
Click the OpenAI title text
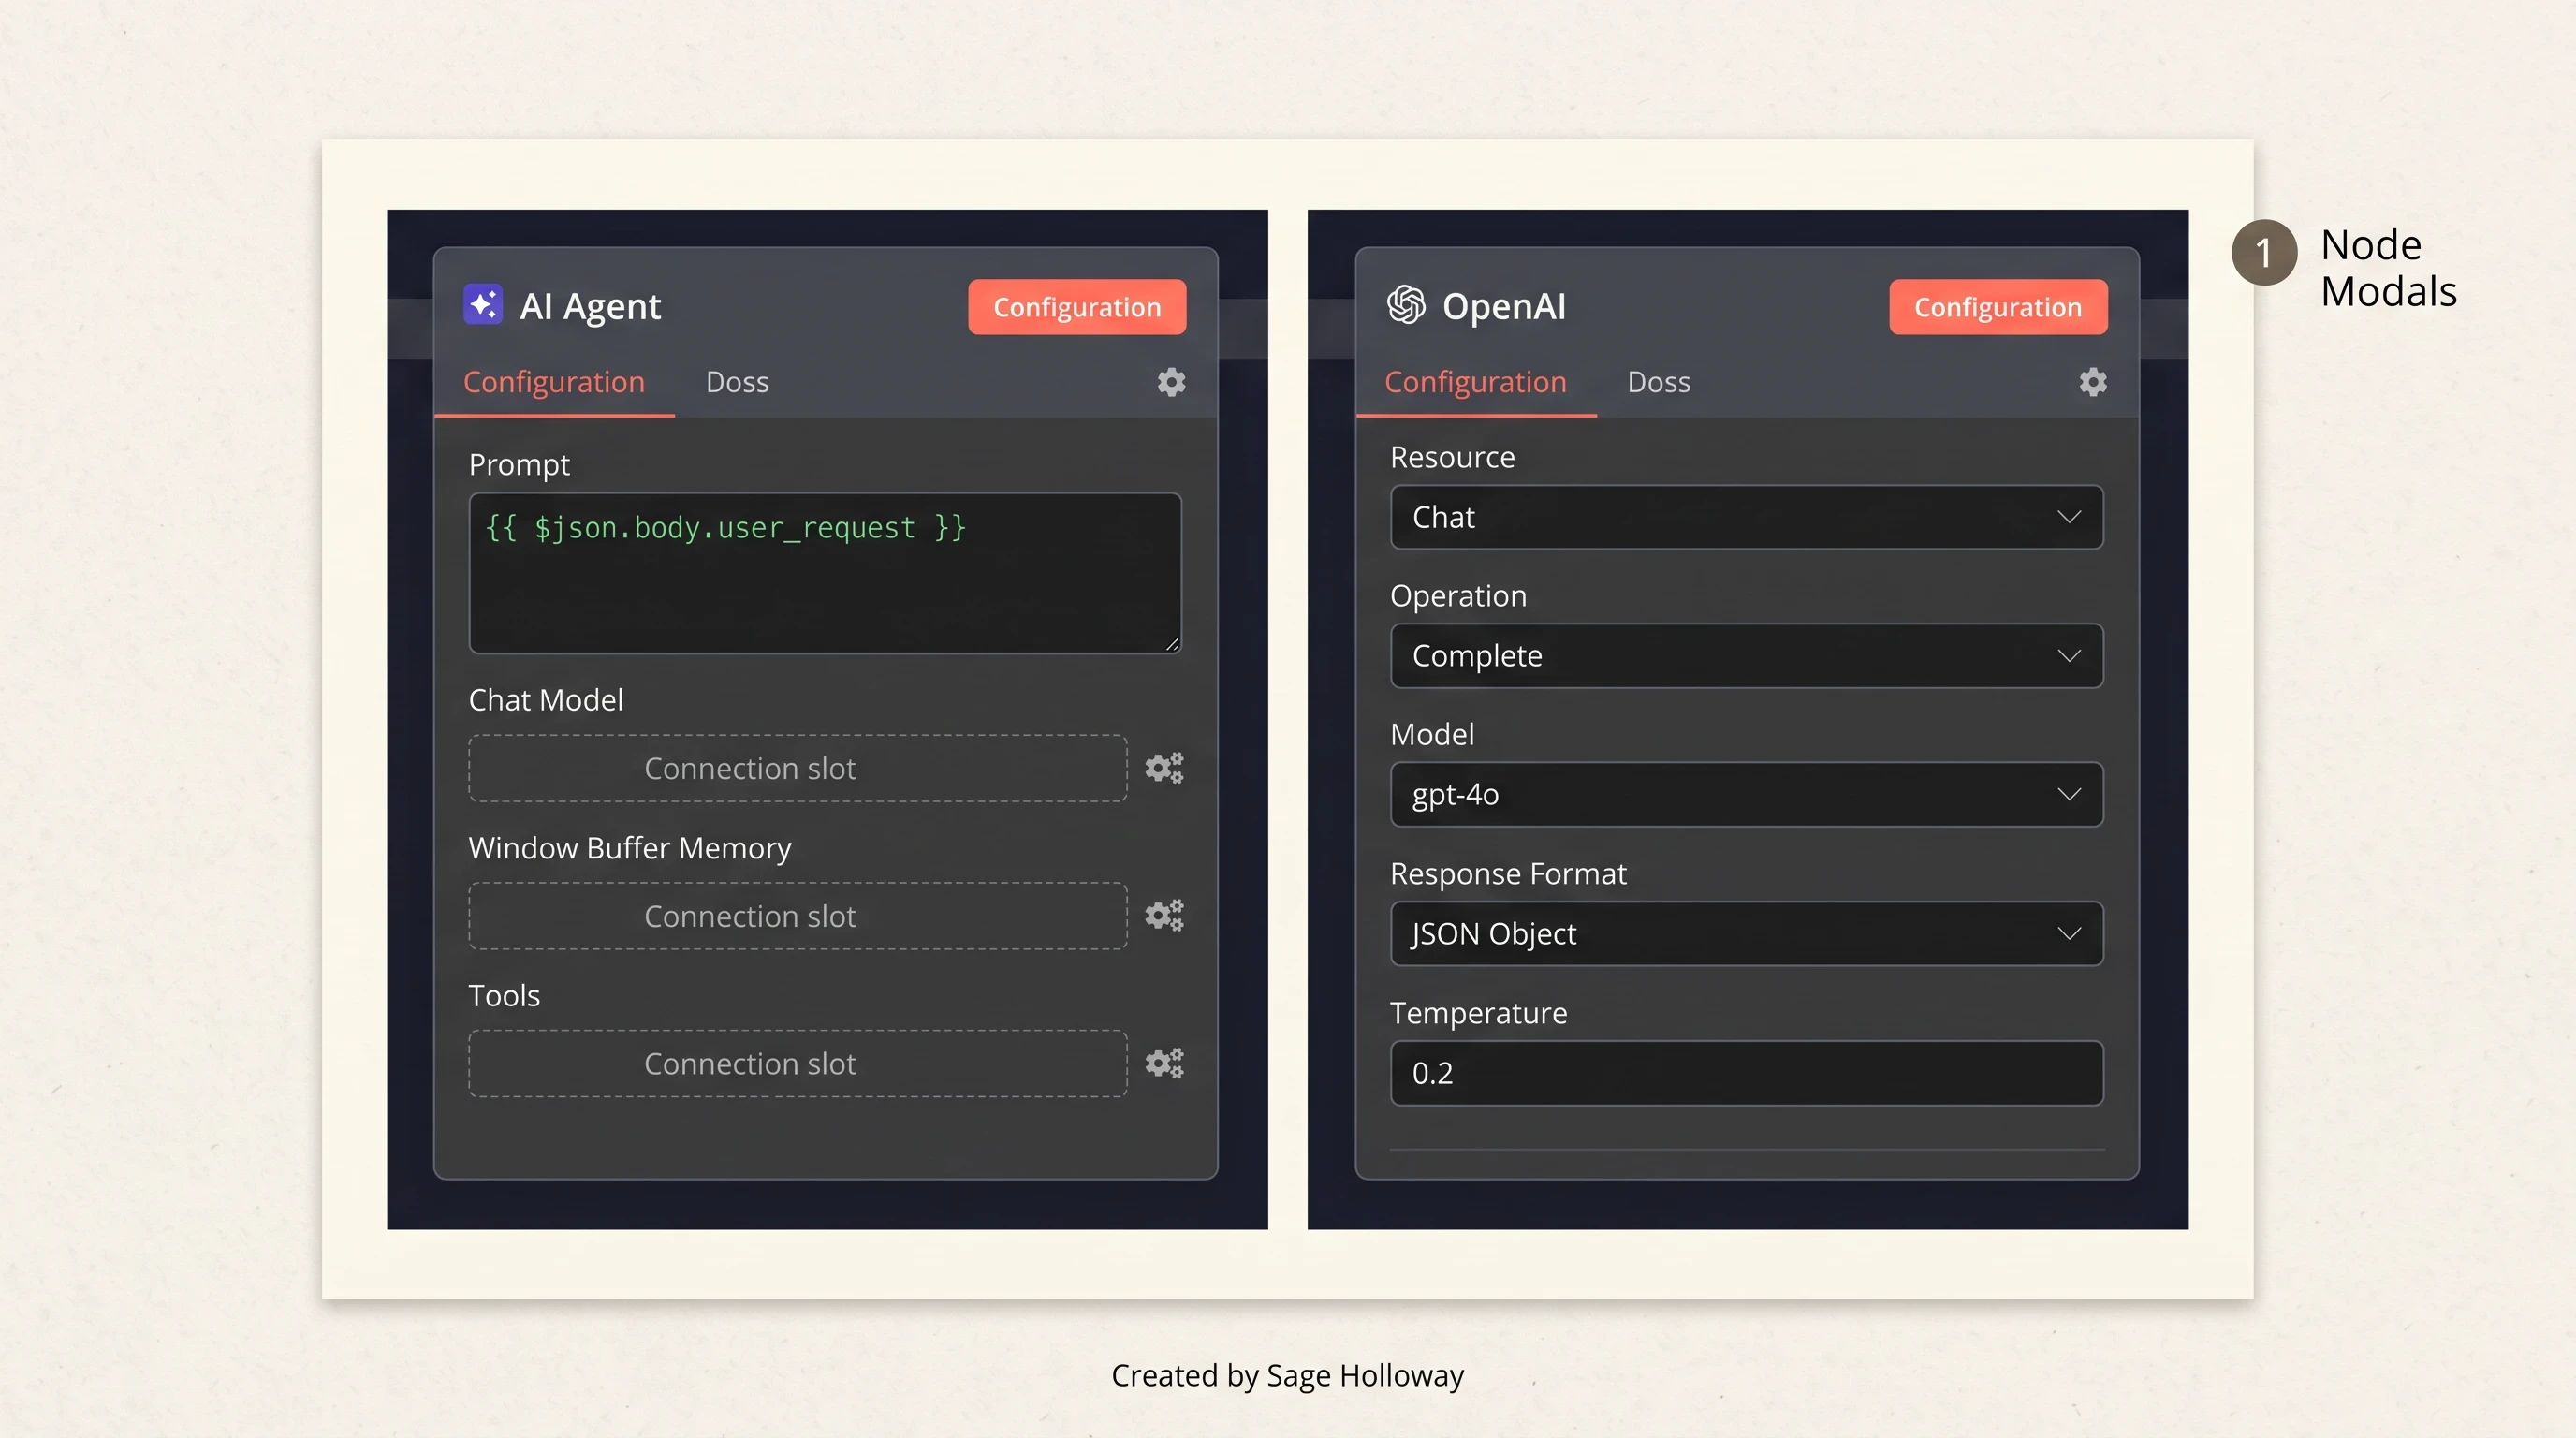pyautogui.click(x=1504, y=306)
